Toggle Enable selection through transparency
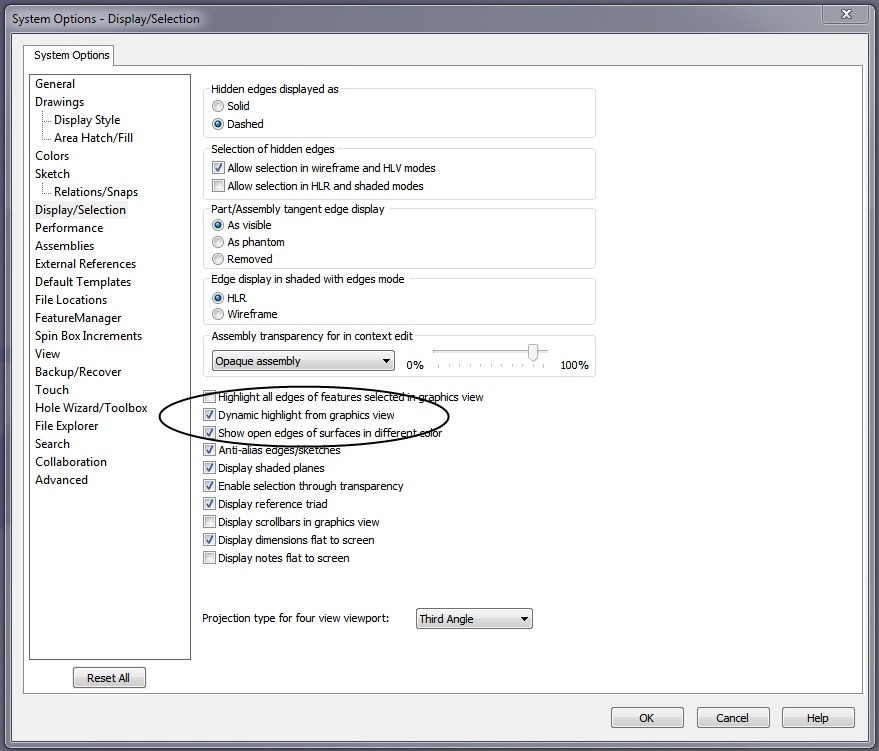Image resolution: width=879 pixels, height=751 pixels. pos(209,485)
